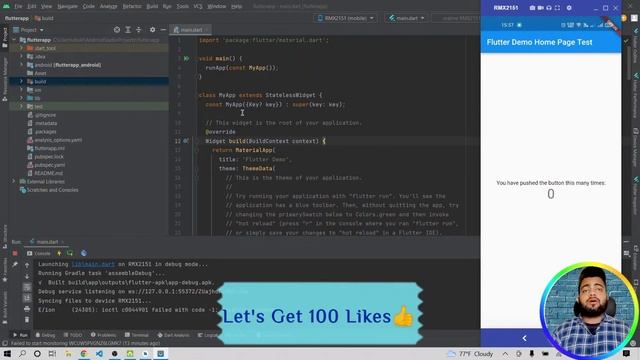Open Project panel settings gear

coord(152,30)
